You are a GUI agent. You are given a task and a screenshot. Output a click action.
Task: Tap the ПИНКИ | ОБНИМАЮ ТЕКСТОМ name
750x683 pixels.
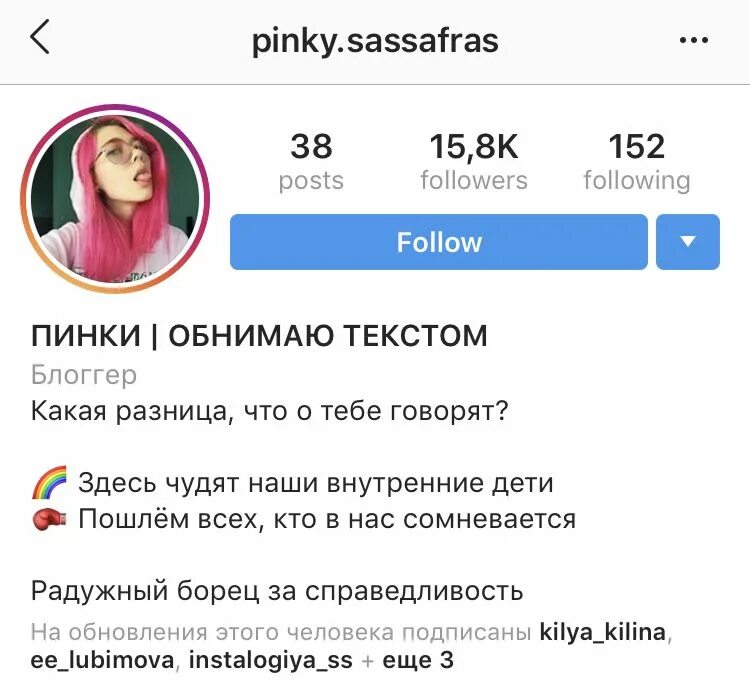(x=259, y=336)
